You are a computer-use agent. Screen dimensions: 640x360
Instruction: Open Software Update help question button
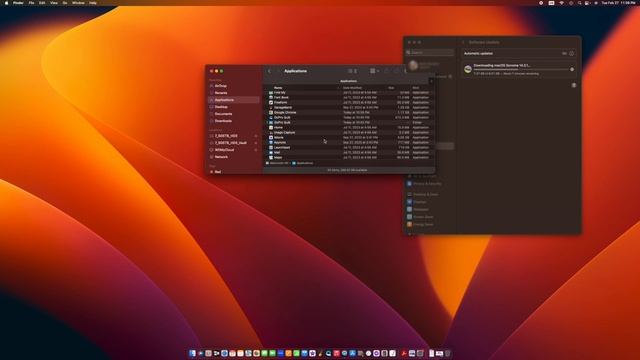573,85
